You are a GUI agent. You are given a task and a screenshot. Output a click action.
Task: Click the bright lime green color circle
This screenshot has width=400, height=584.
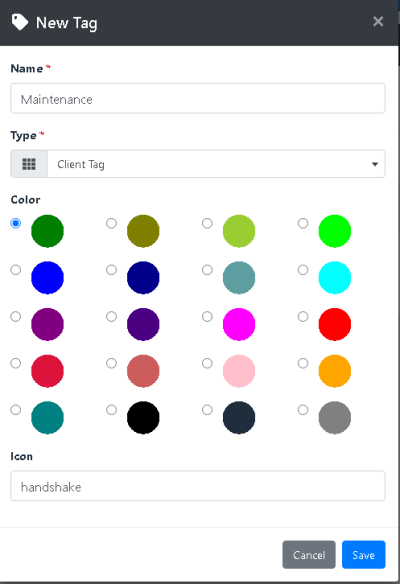click(335, 231)
